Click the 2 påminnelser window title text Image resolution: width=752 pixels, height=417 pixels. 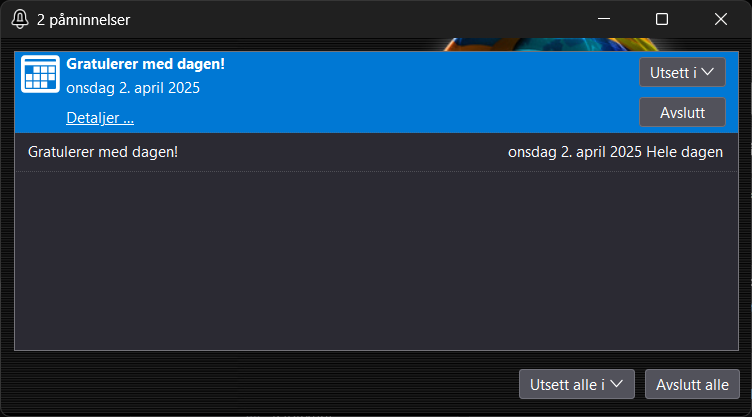click(x=83, y=20)
